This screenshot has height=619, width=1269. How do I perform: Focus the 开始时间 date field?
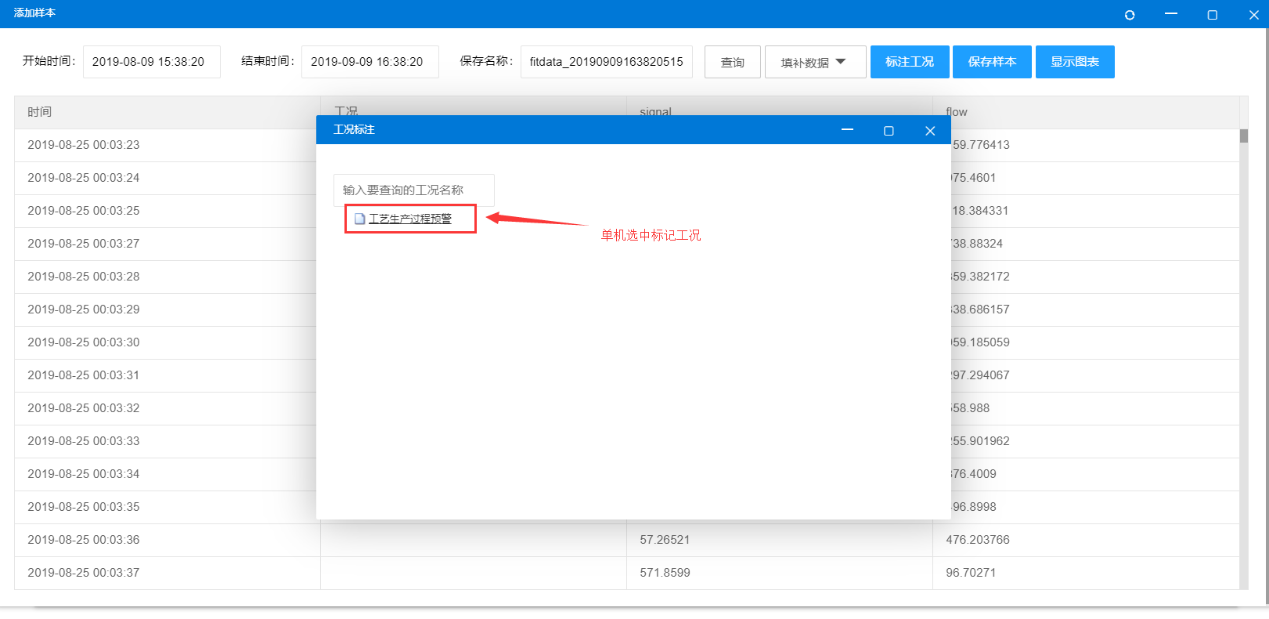[x=151, y=62]
